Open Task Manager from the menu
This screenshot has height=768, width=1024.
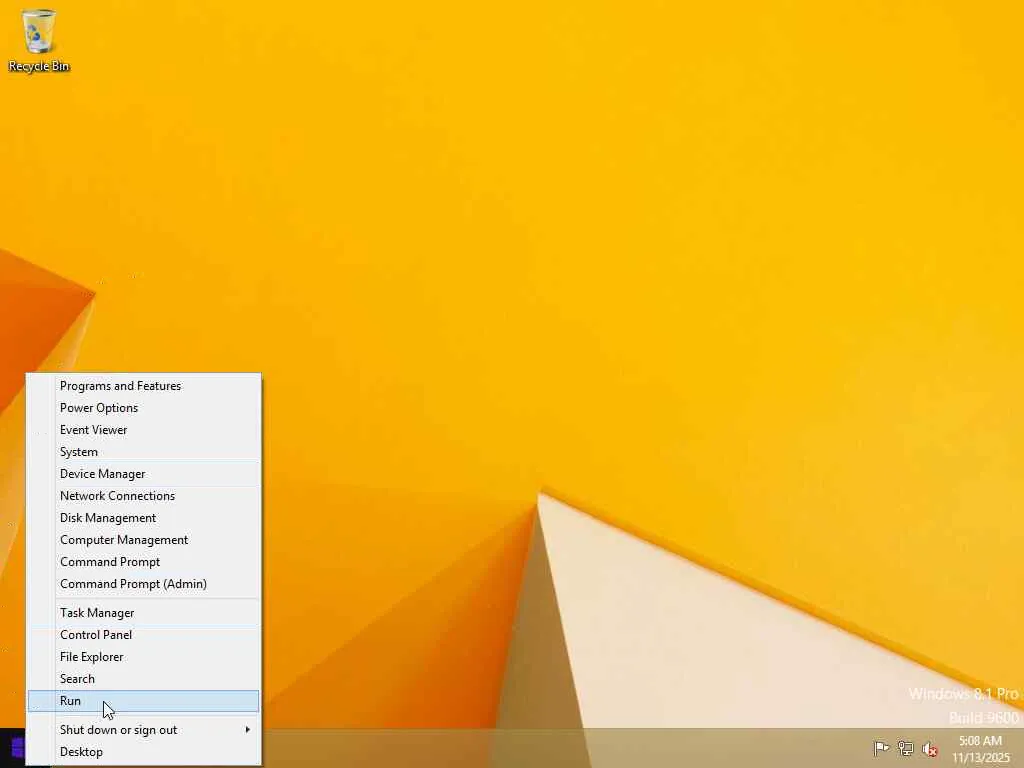click(x=143, y=613)
